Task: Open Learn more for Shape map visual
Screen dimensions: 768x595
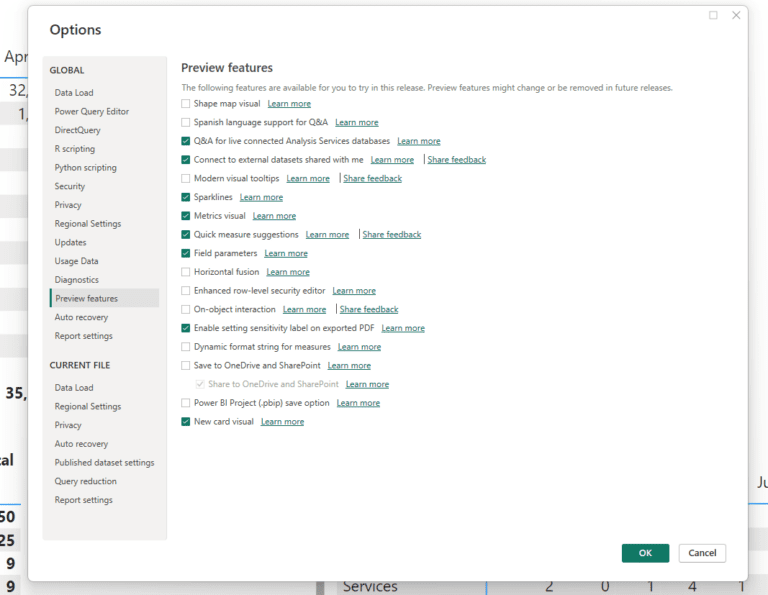Action: [x=289, y=104]
